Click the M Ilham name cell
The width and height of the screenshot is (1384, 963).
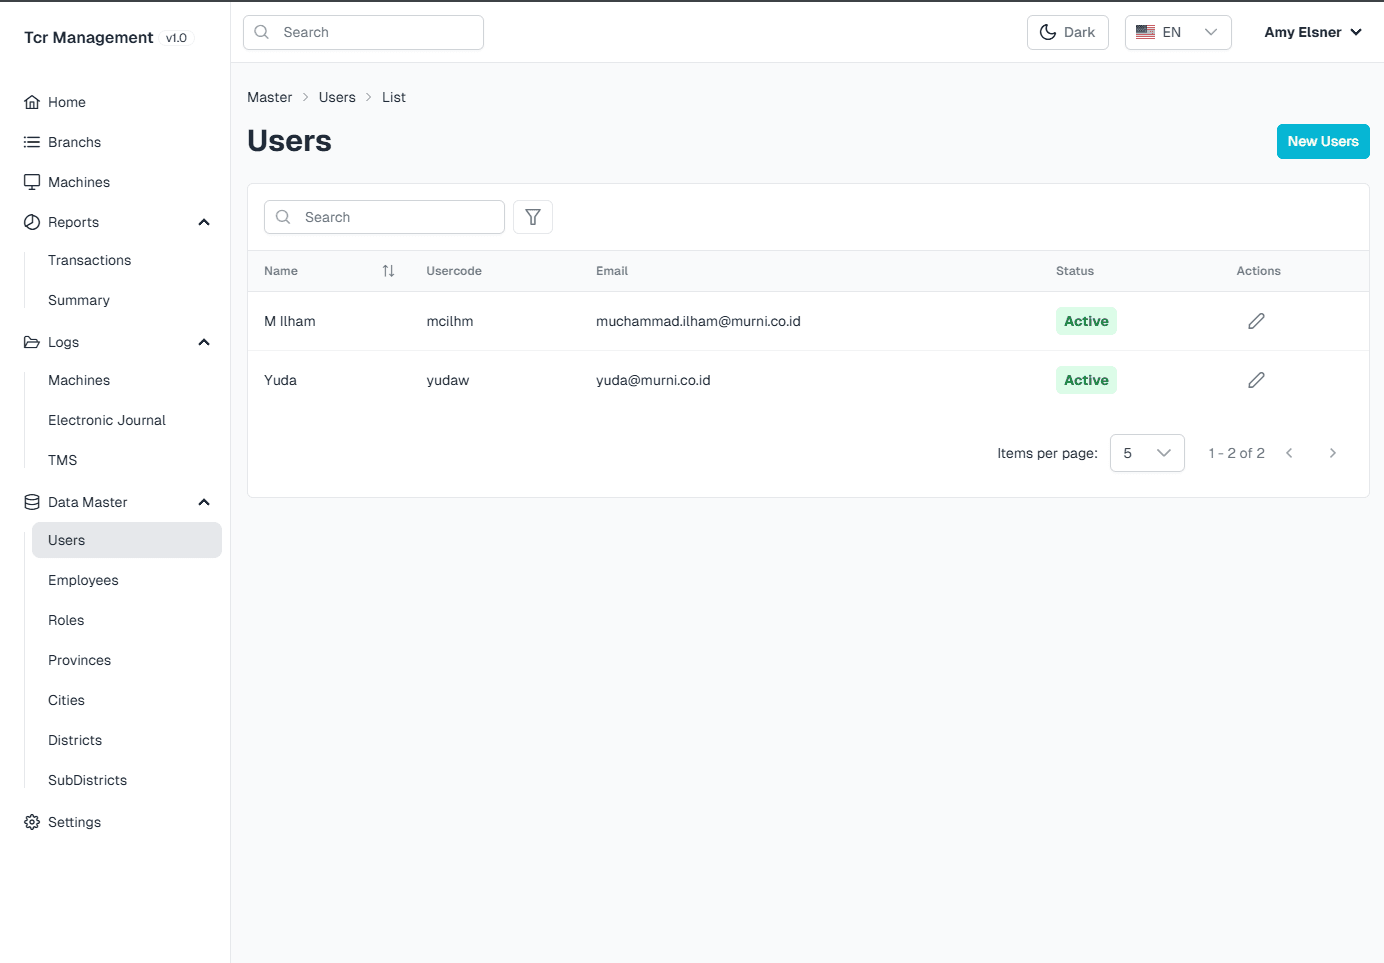pos(290,321)
